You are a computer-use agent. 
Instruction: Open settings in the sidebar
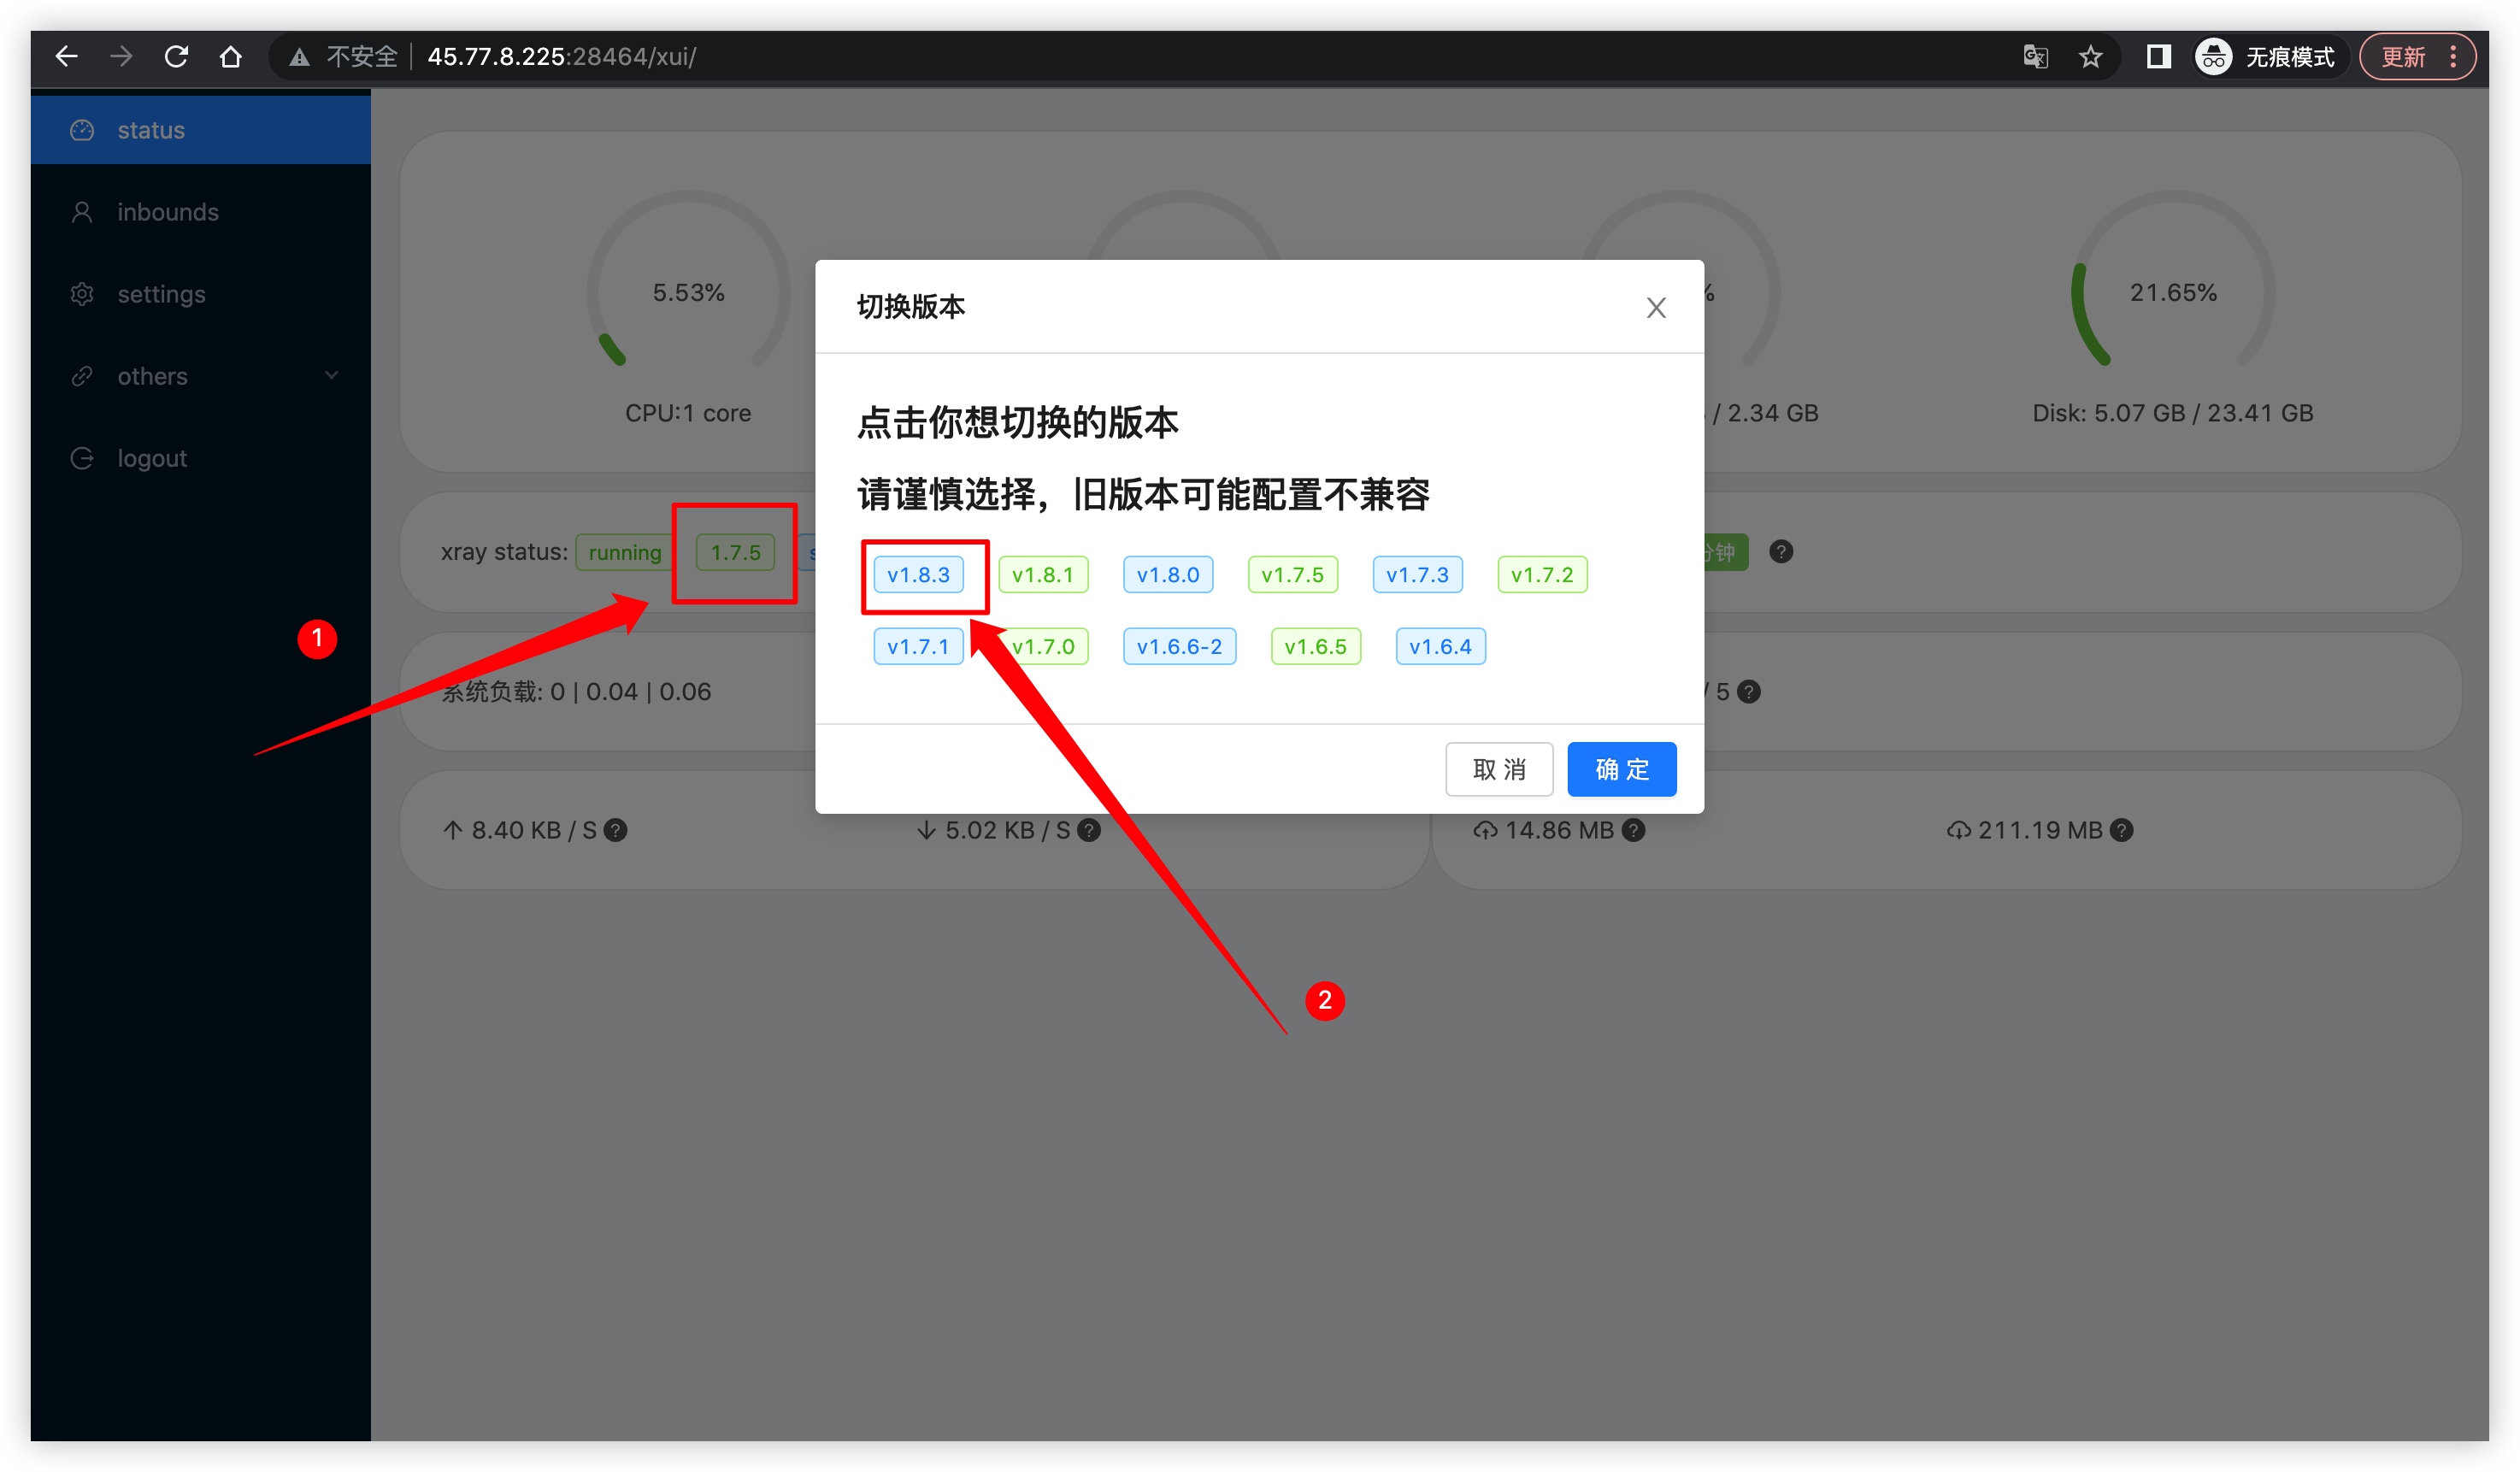coord(161,294)
